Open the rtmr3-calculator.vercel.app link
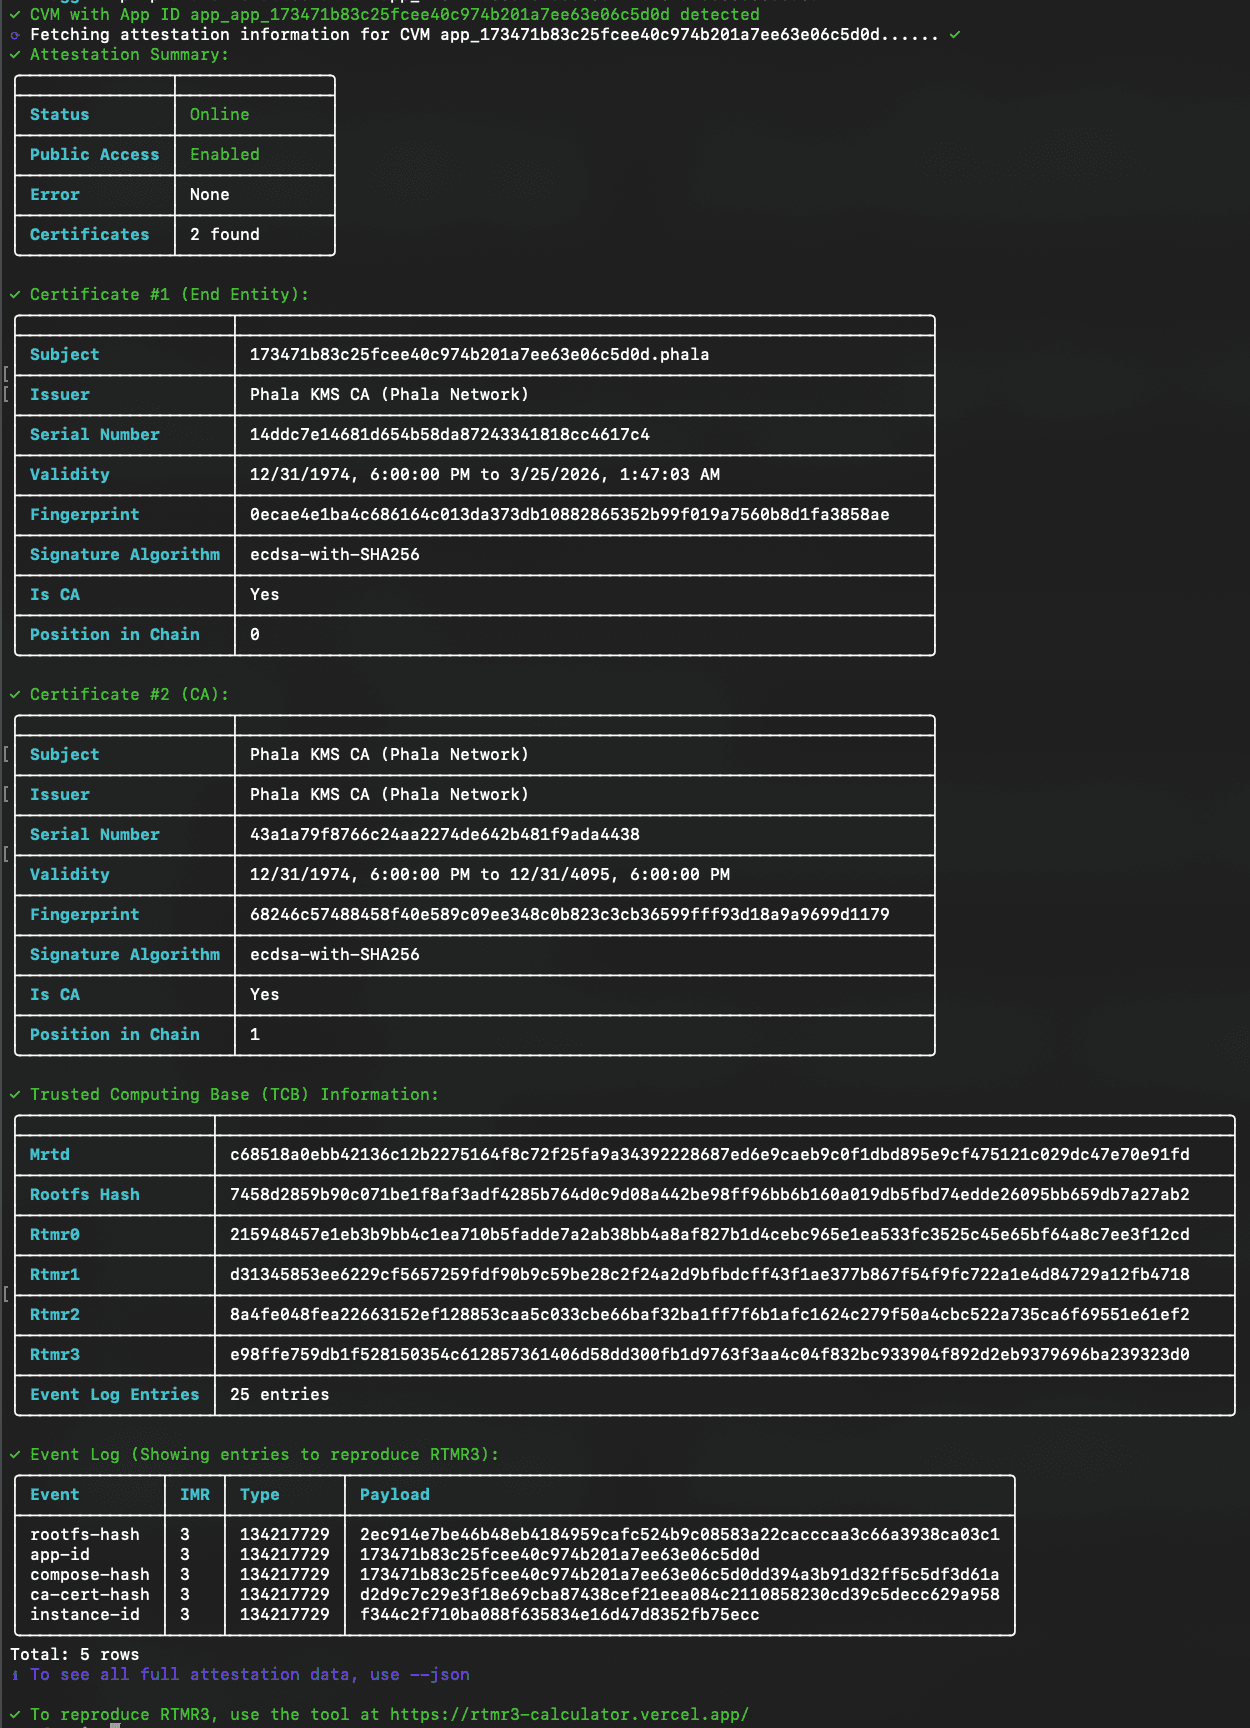The height and width of the screenshot is (1728, 1250). tap(569, 1714)
